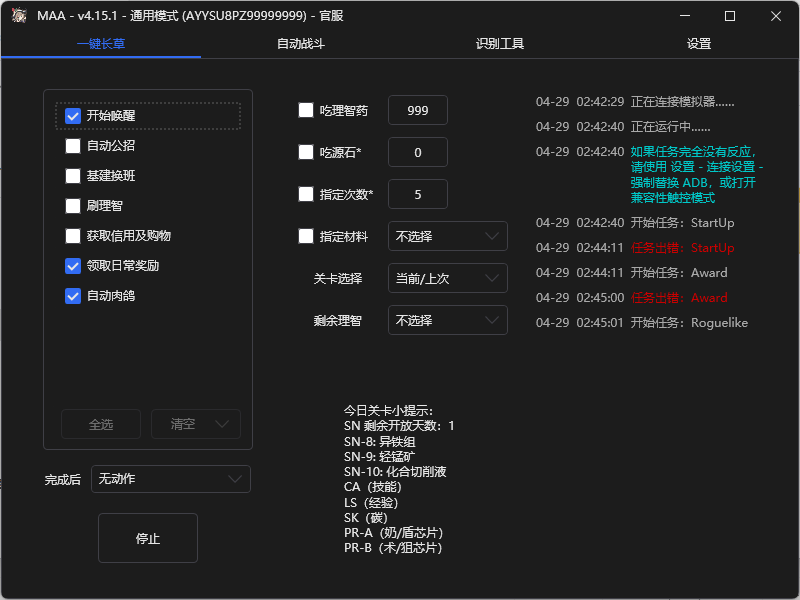Disable the 领取日常奖励 task
The height and width of the screenshot is (600, 800).
[73, 265]
